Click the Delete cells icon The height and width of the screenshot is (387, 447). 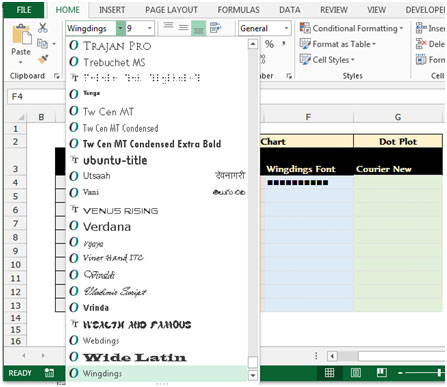[x=421, y=44]
